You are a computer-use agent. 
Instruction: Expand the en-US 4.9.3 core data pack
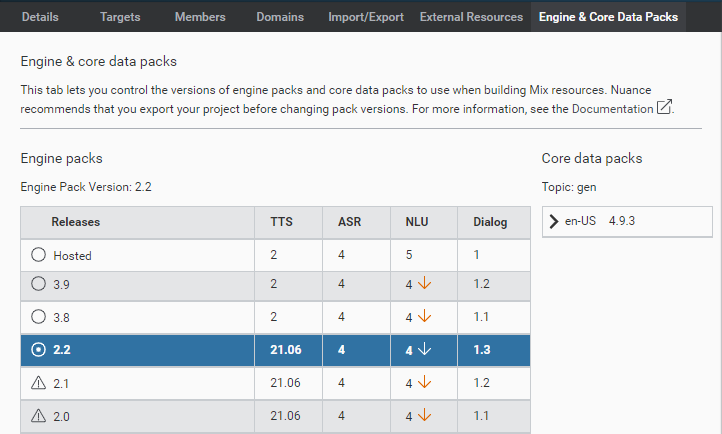554,221
